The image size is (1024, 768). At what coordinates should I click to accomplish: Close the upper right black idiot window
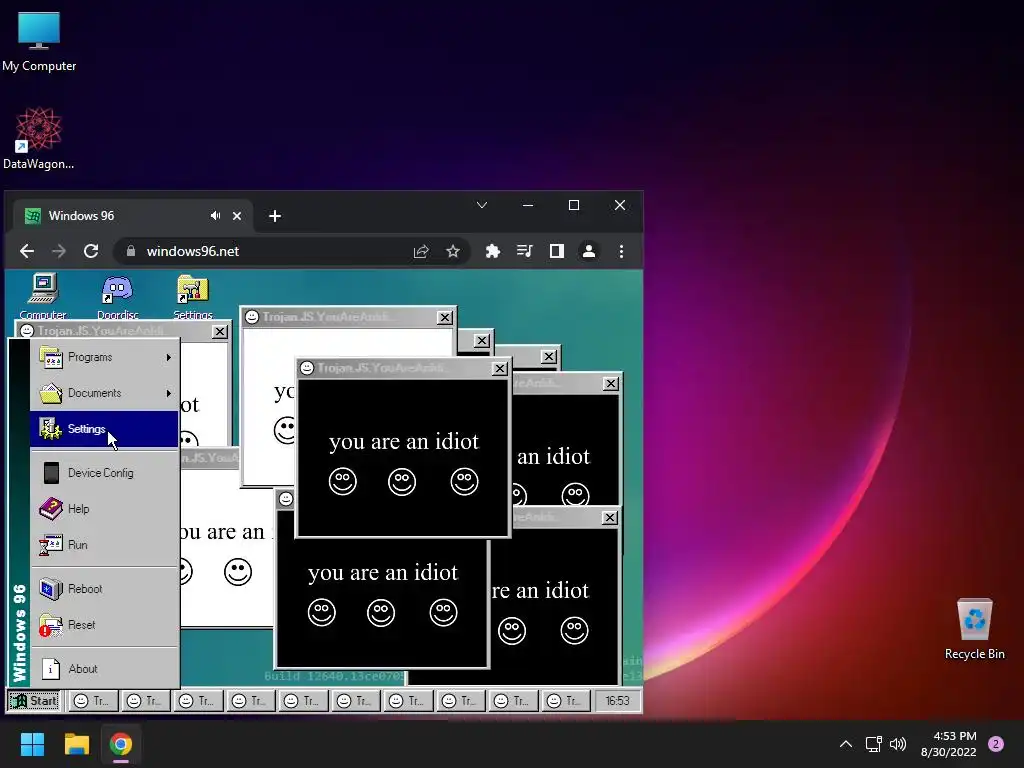click(611, 383)
